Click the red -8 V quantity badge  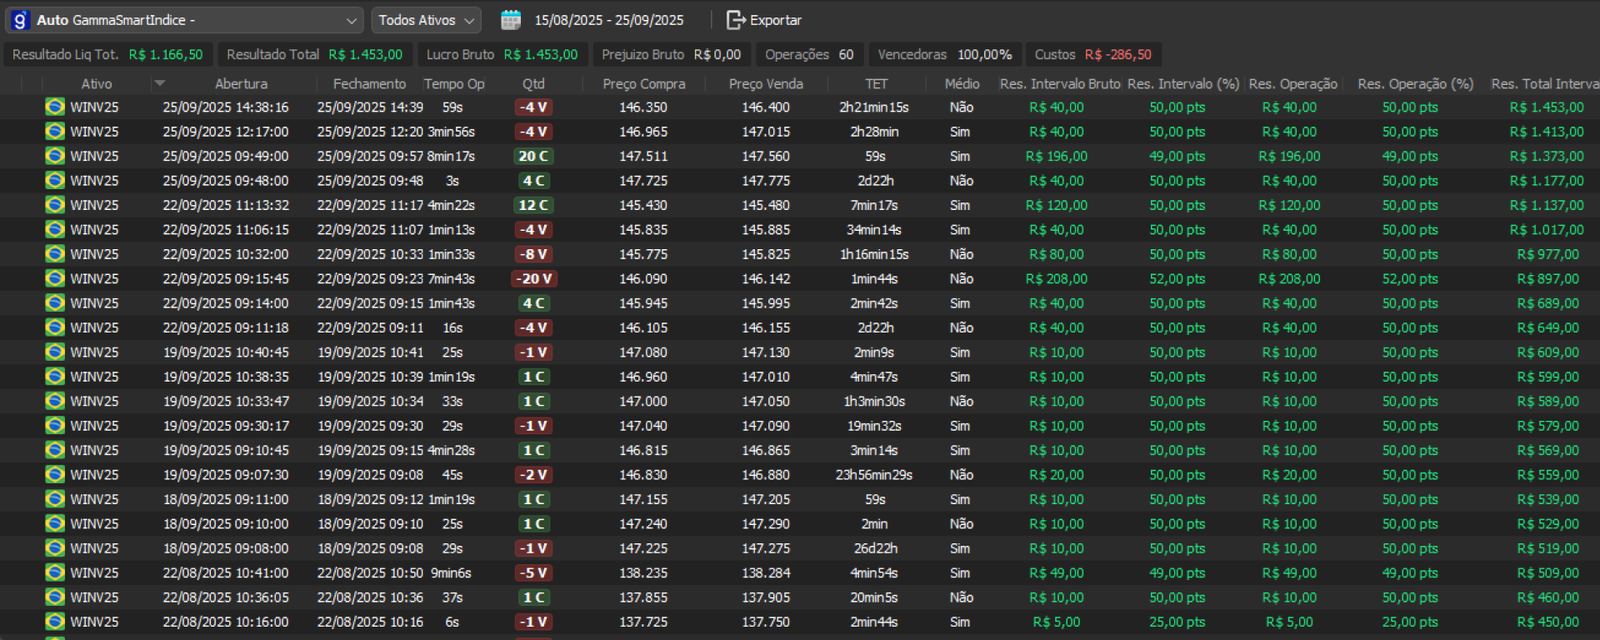[534, 254]
